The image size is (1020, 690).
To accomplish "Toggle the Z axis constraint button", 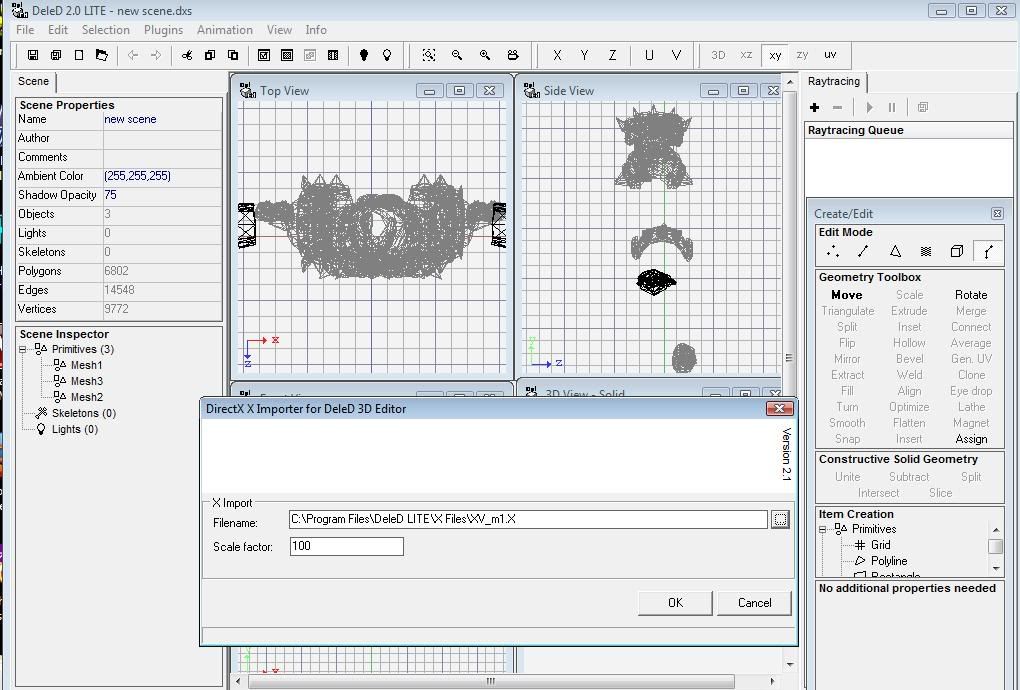I will point(612,55).
